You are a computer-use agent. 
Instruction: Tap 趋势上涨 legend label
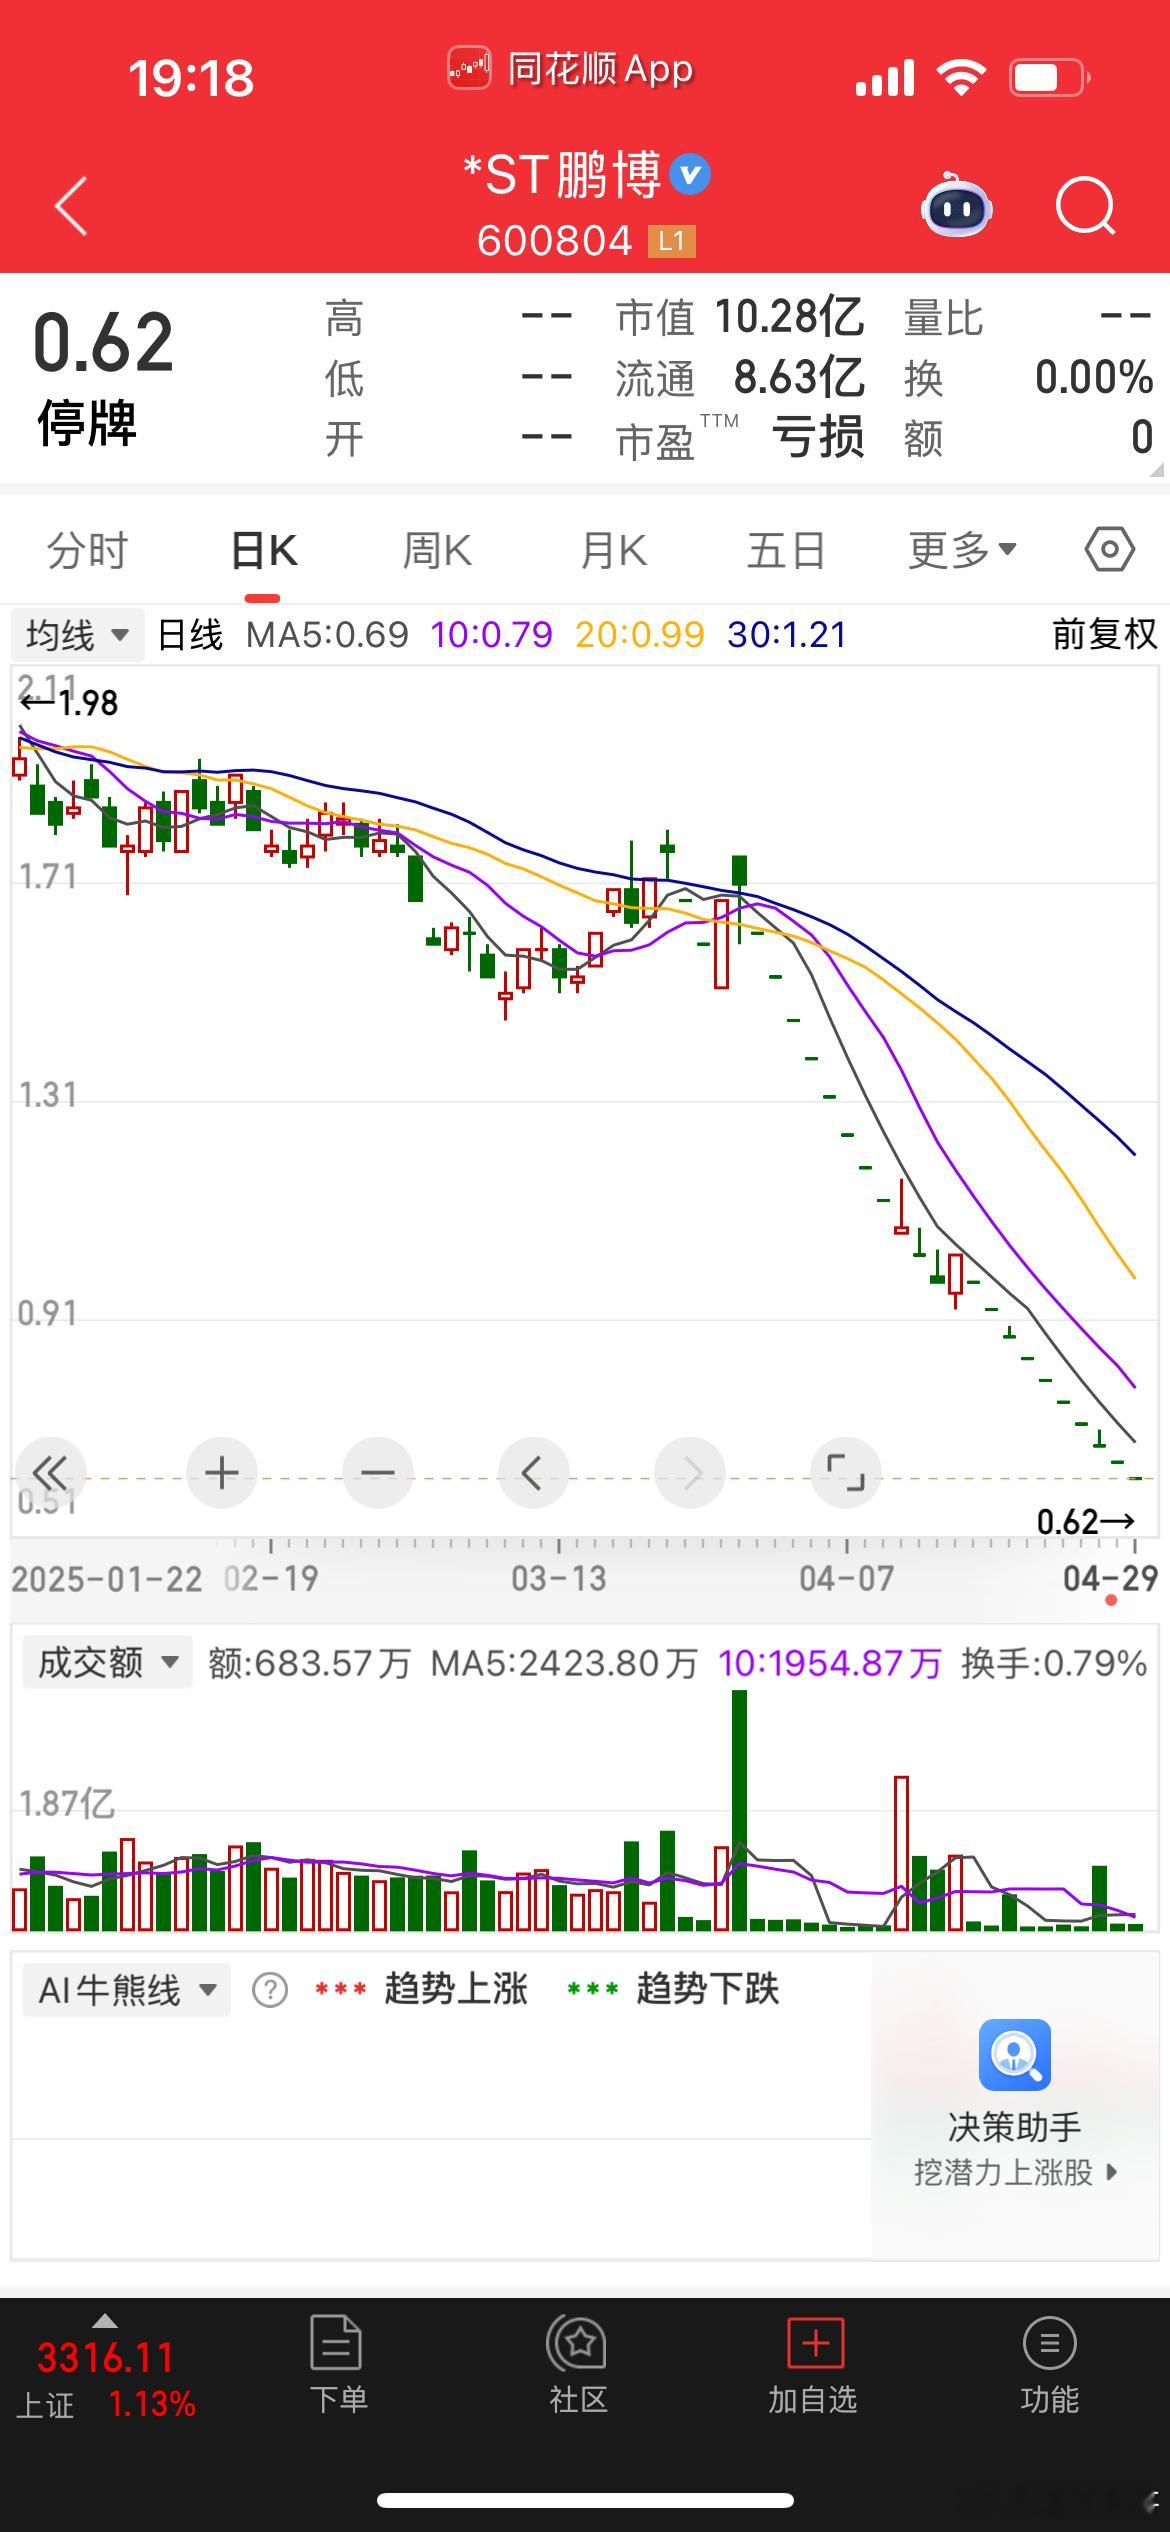[x=455, y=1989]
